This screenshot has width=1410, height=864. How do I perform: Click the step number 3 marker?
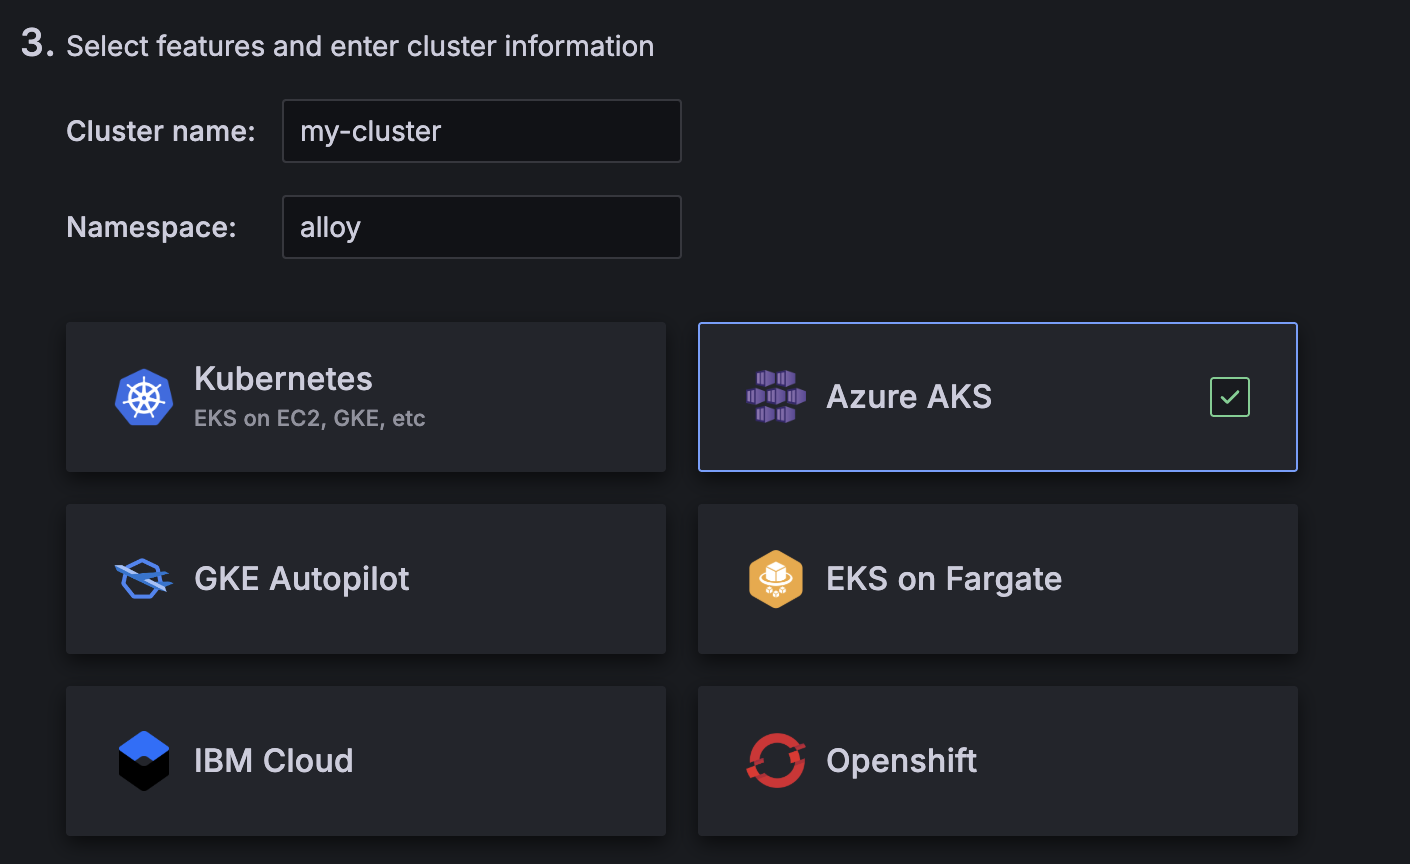tap(36, 44)
